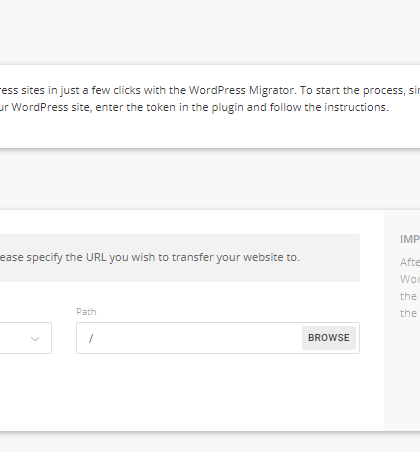Click the sidebar line starting with 'Afte'
The width and height of the screenshot is (420, 452).
coord(410,262)
